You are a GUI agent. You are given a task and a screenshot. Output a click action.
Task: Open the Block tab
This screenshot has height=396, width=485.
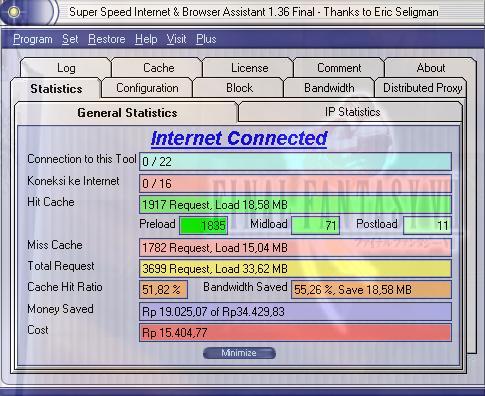tap(239, 88)
